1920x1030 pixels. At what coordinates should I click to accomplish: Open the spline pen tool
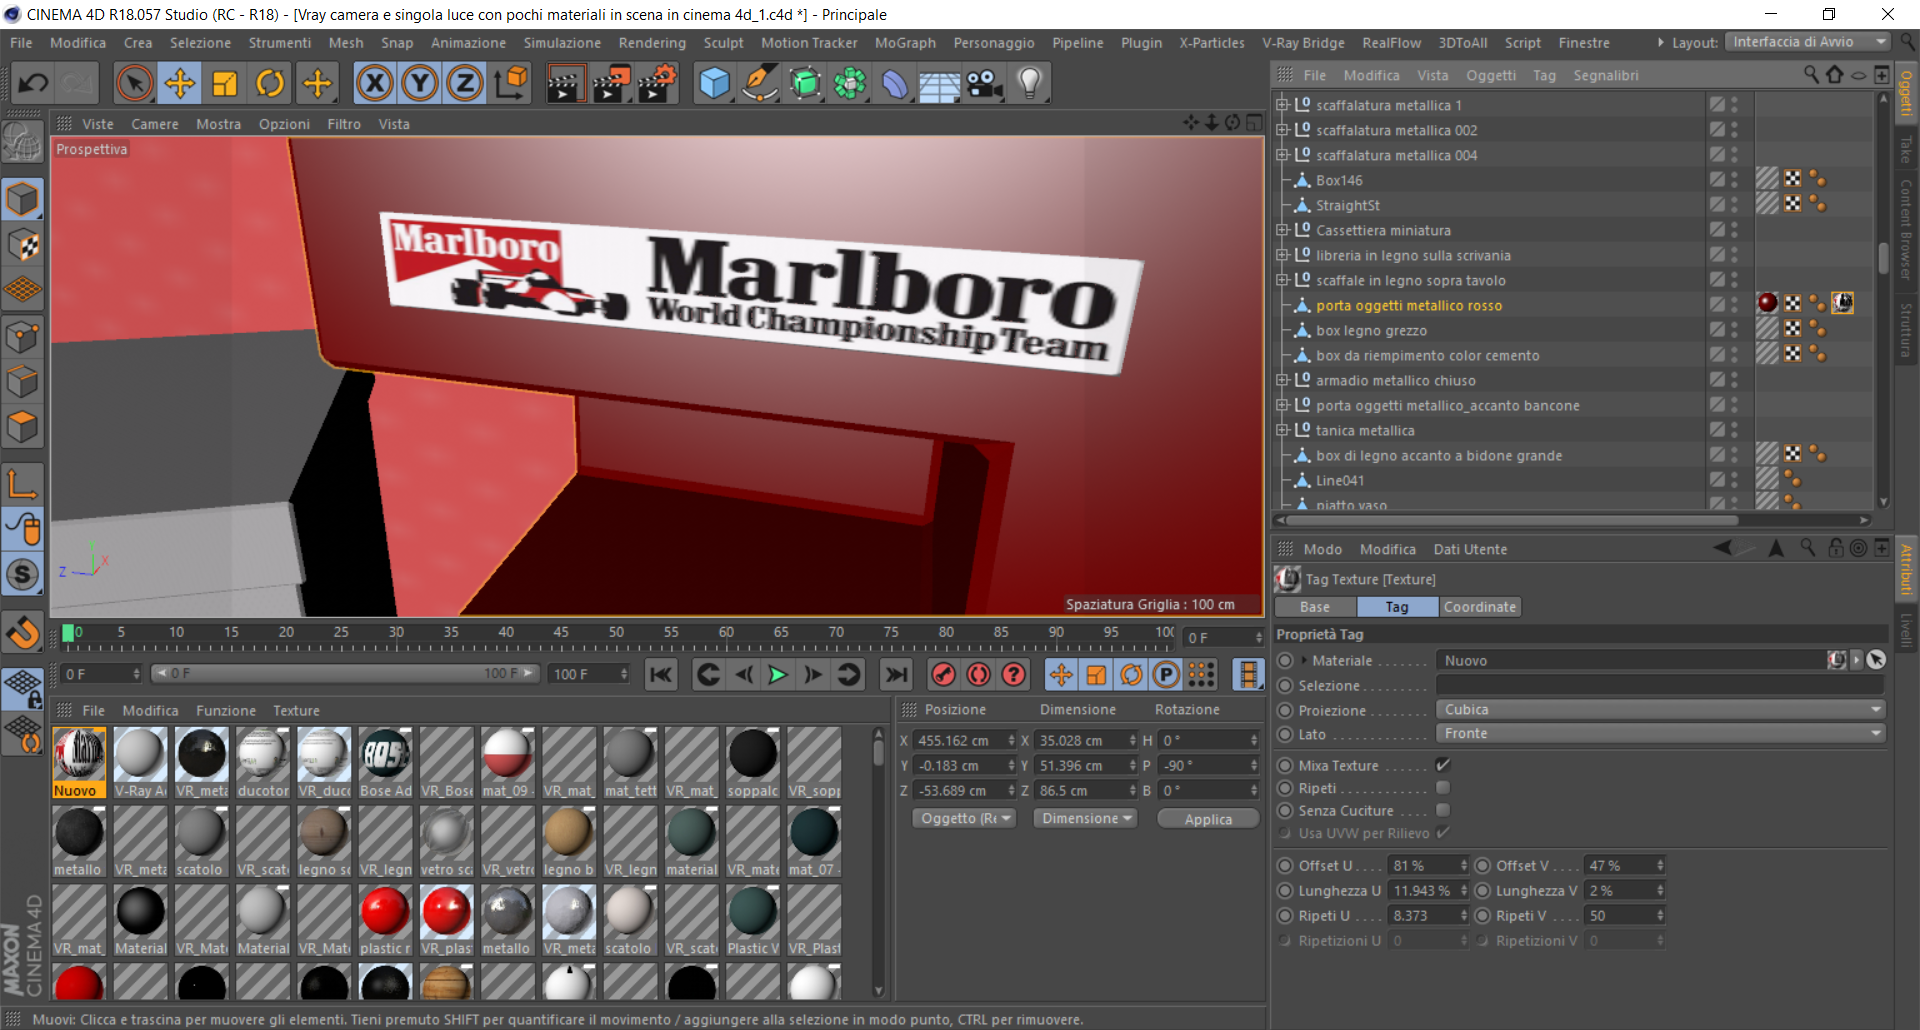click(760, 83)
